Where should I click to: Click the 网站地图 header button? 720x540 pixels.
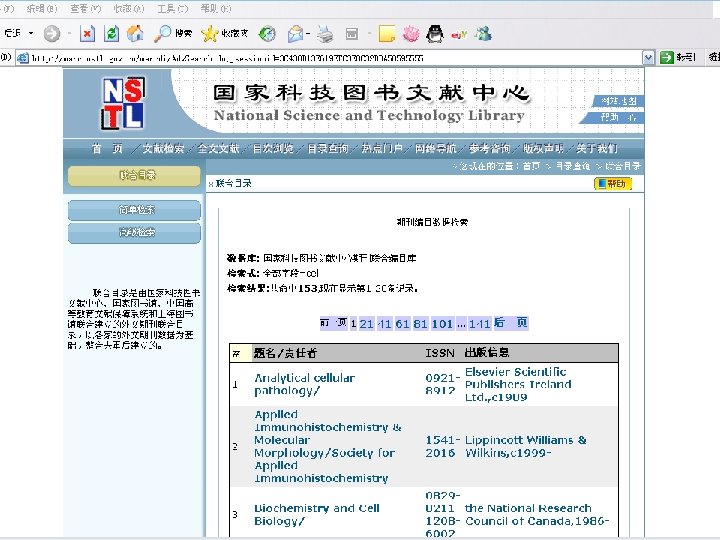point(618,101)
